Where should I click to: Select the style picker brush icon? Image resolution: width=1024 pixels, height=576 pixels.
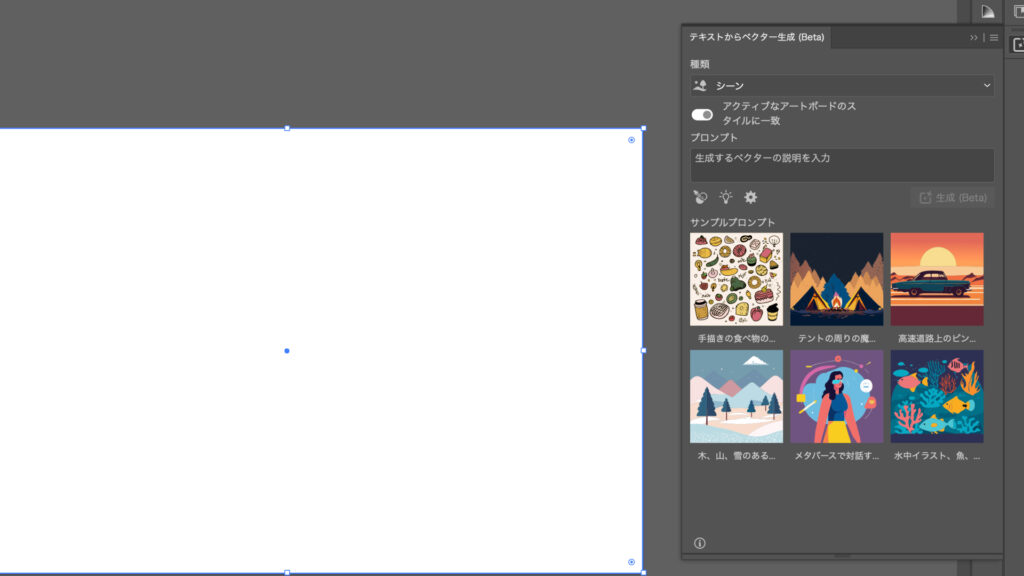[x=699, y=197]
